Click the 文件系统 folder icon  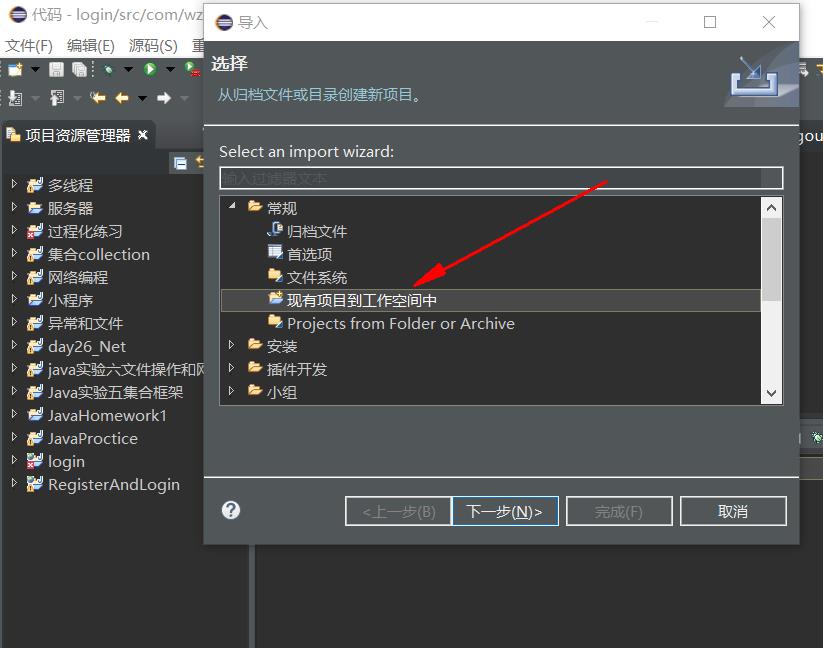tap(275, 275)
